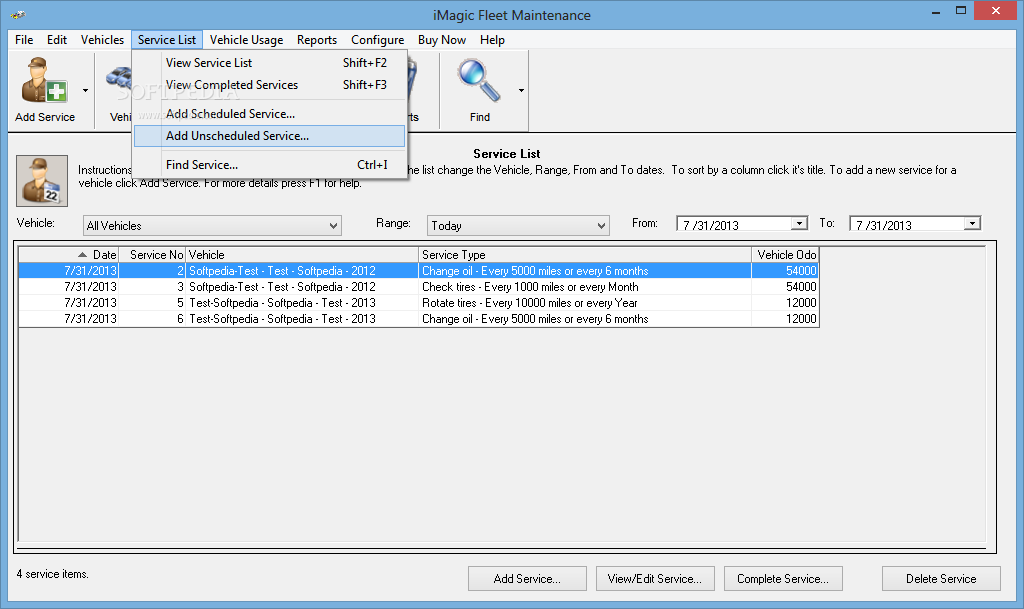
Task: Open the To date picker arrow
Action: [972, 224]
